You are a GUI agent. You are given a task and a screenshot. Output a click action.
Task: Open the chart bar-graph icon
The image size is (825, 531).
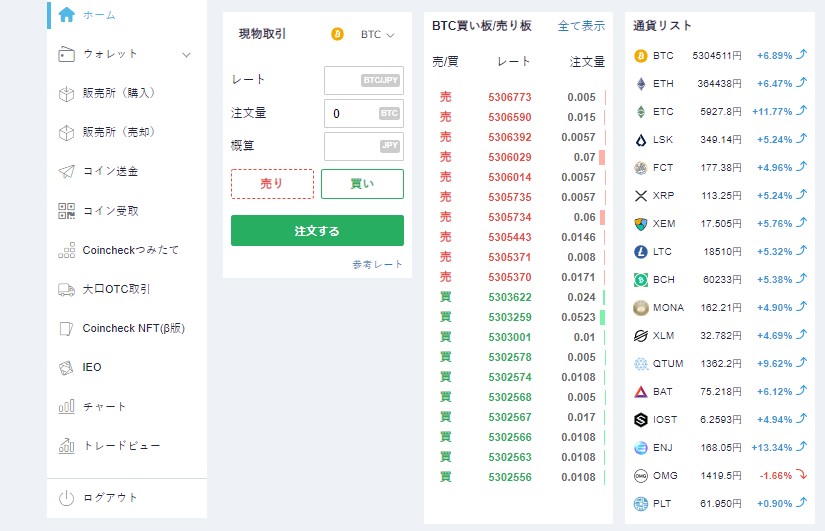pyautogui.click(x=66, y=406)
